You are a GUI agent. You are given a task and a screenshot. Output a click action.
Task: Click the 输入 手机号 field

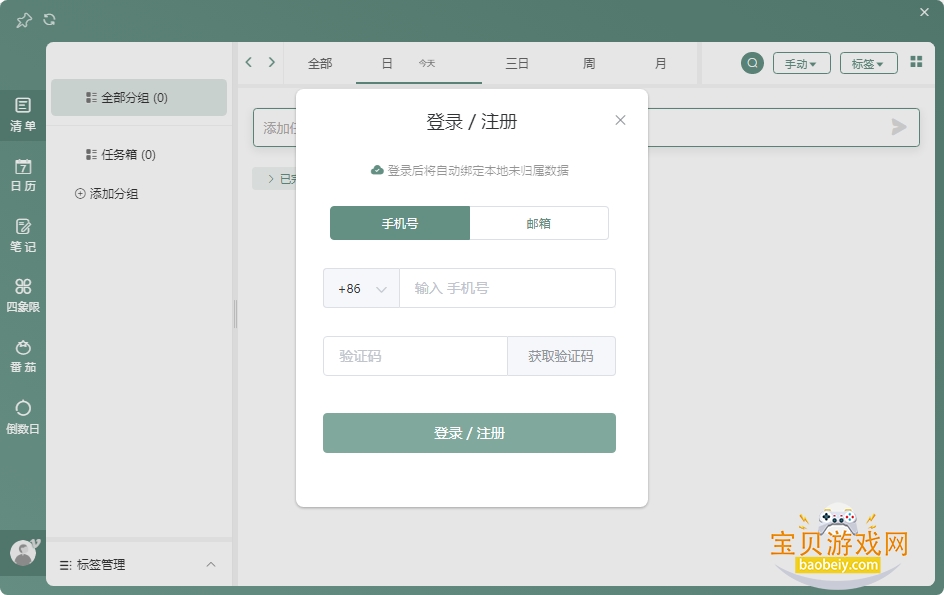[507, 288]
